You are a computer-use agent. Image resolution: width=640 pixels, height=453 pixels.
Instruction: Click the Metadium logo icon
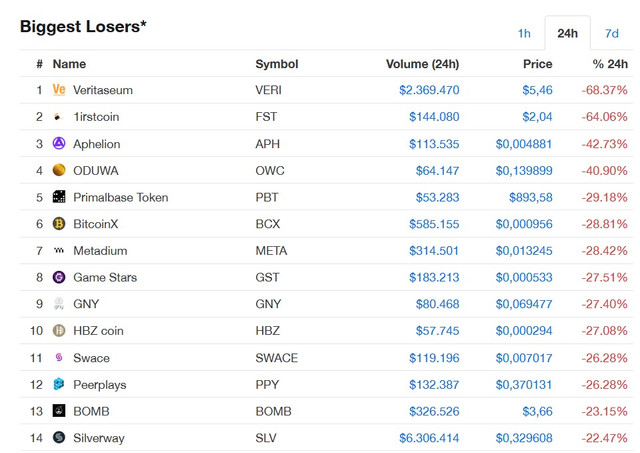coord(59,250)
